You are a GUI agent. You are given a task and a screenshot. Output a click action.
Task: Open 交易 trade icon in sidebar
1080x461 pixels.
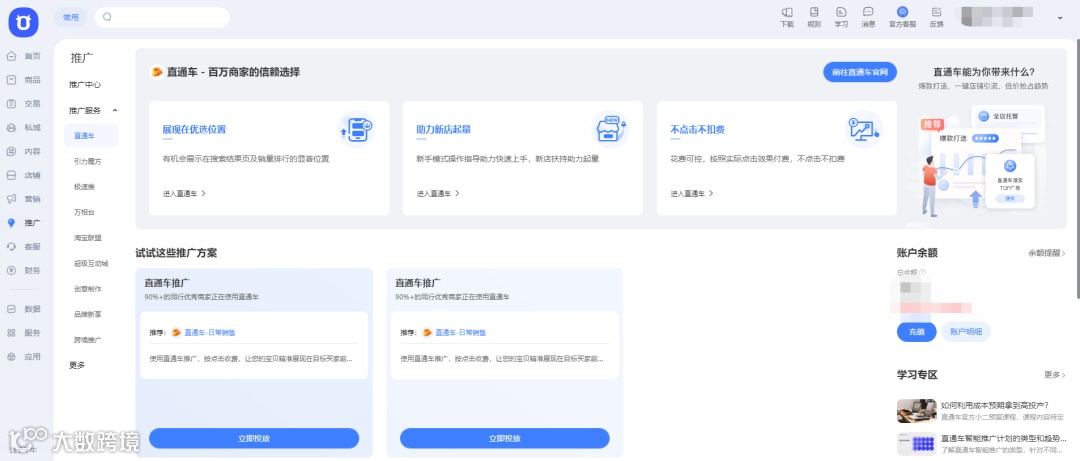coord(11,103)
